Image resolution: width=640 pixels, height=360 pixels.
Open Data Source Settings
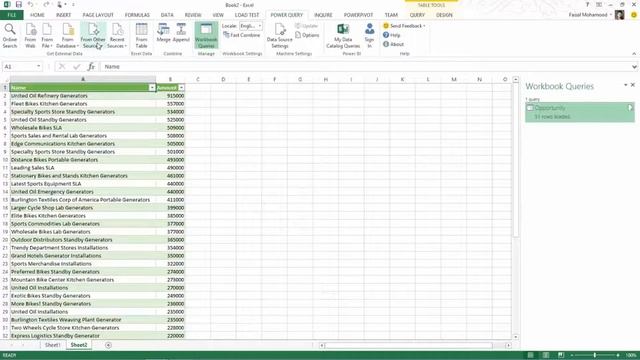(x=280, y=36)
